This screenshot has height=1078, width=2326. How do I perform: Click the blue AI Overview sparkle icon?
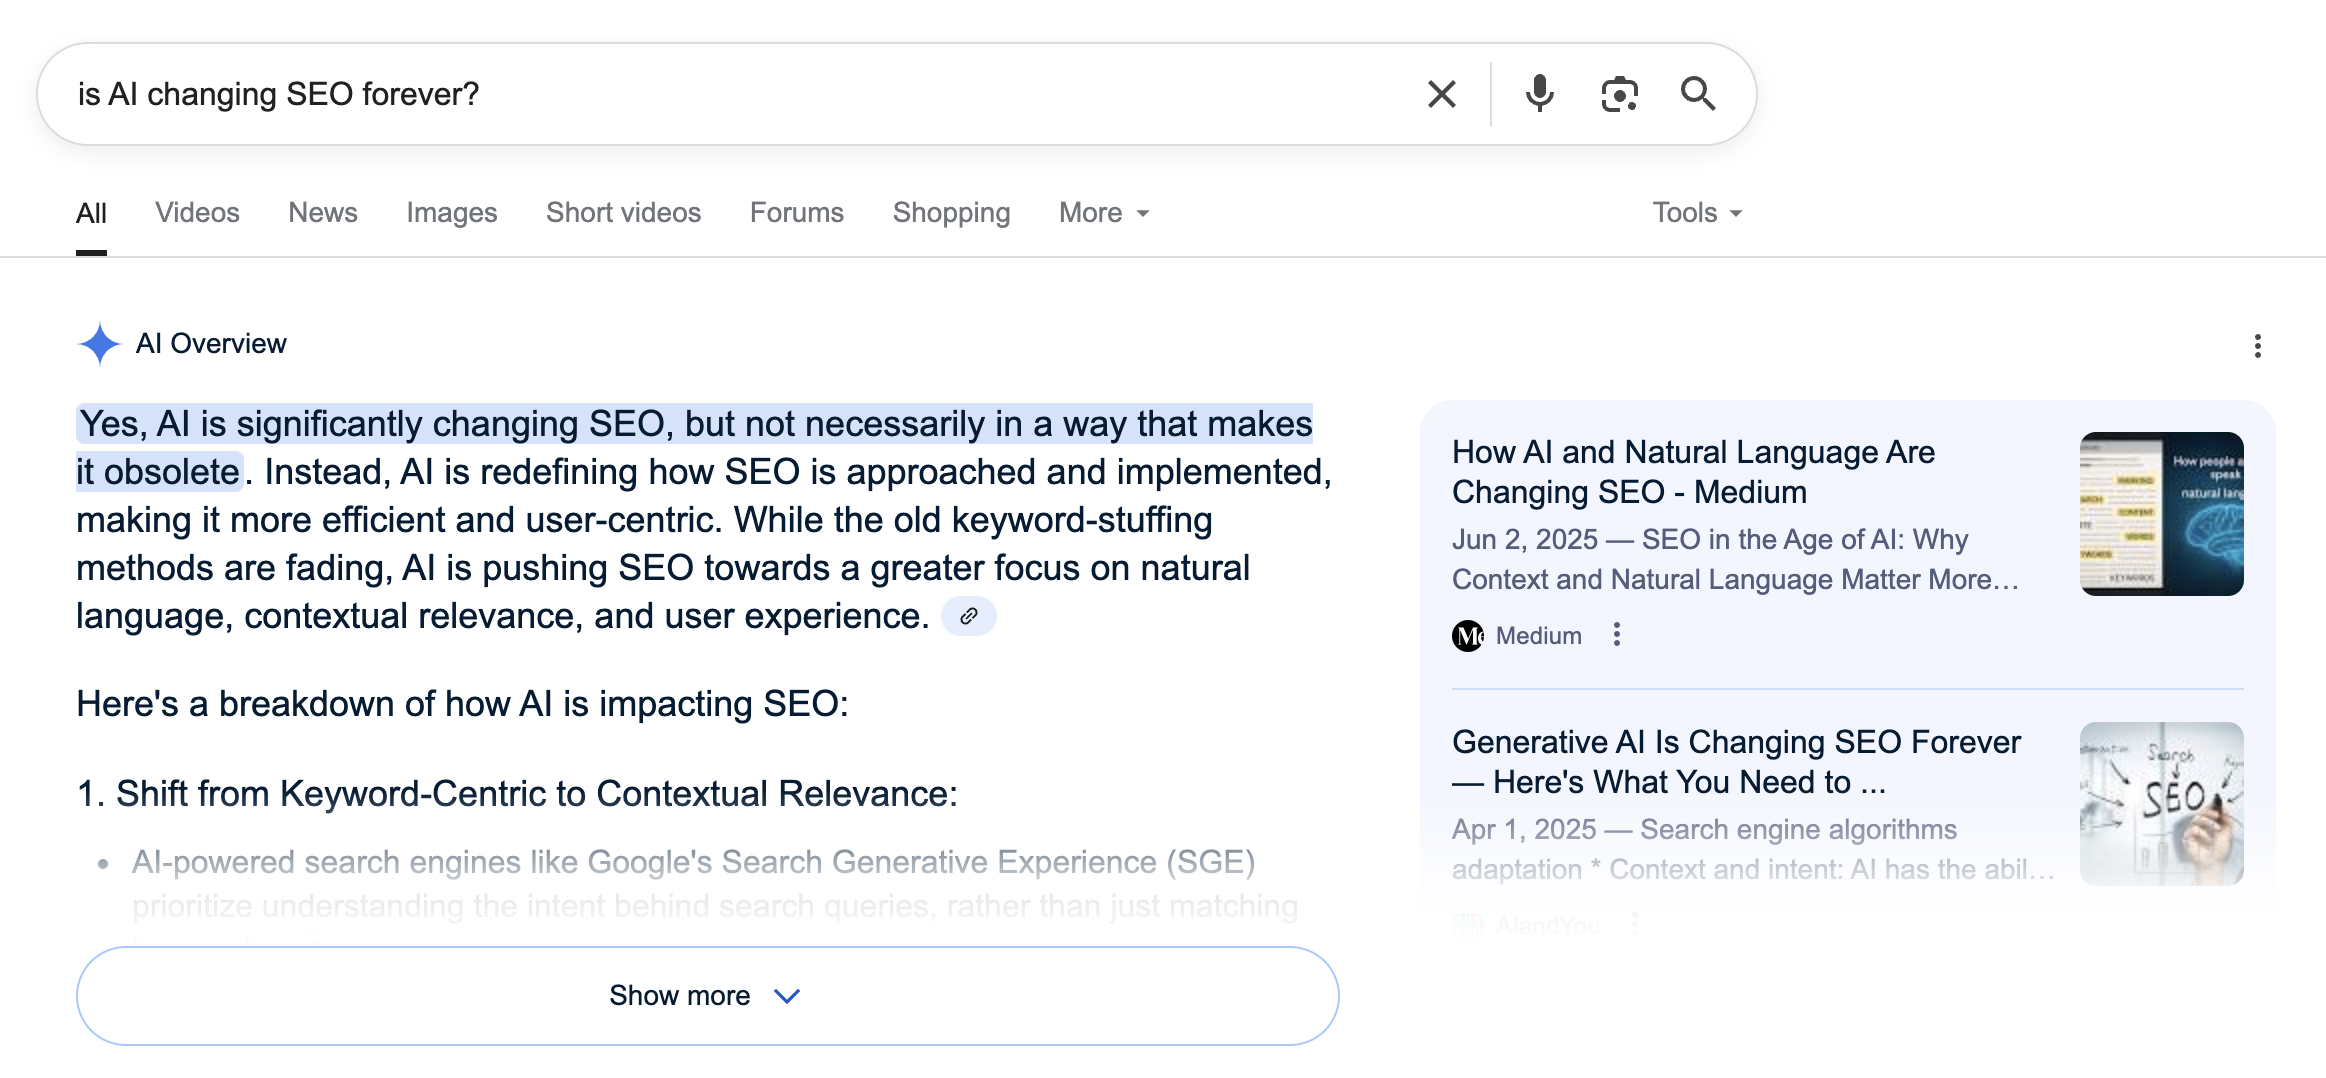coord(99,344)
